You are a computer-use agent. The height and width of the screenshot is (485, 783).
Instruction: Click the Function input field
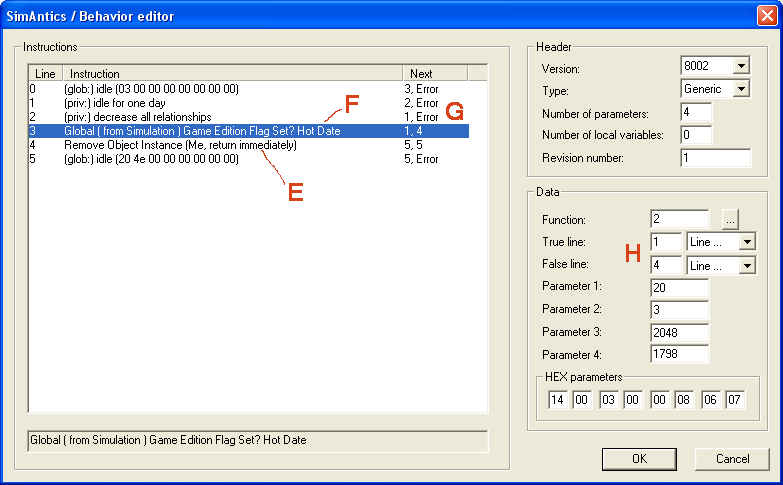click(x=680, y=219)
